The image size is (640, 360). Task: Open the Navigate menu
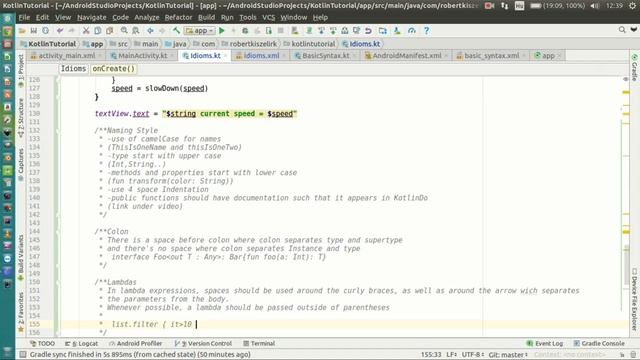point(91,18)
